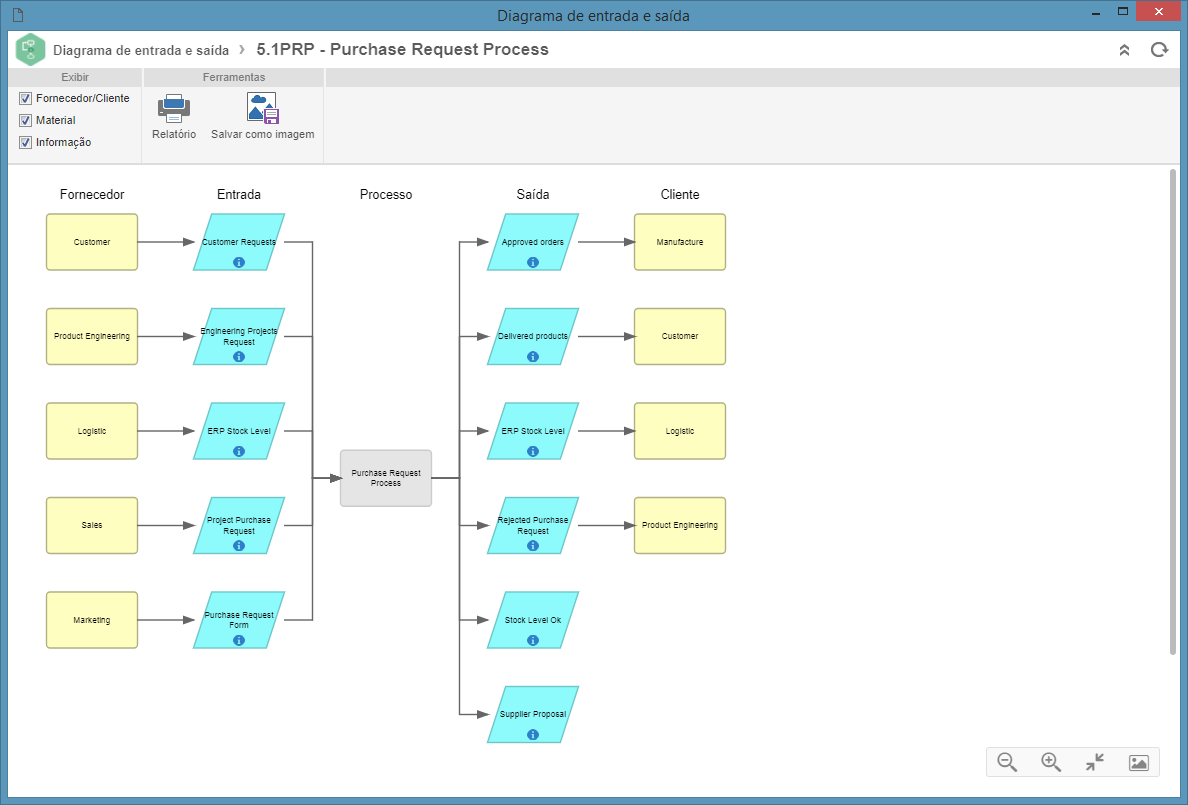The image size is (1188, 805).
Task: Maximize the Diagrama de entrada e saída window
Action: pos(1123,11)
